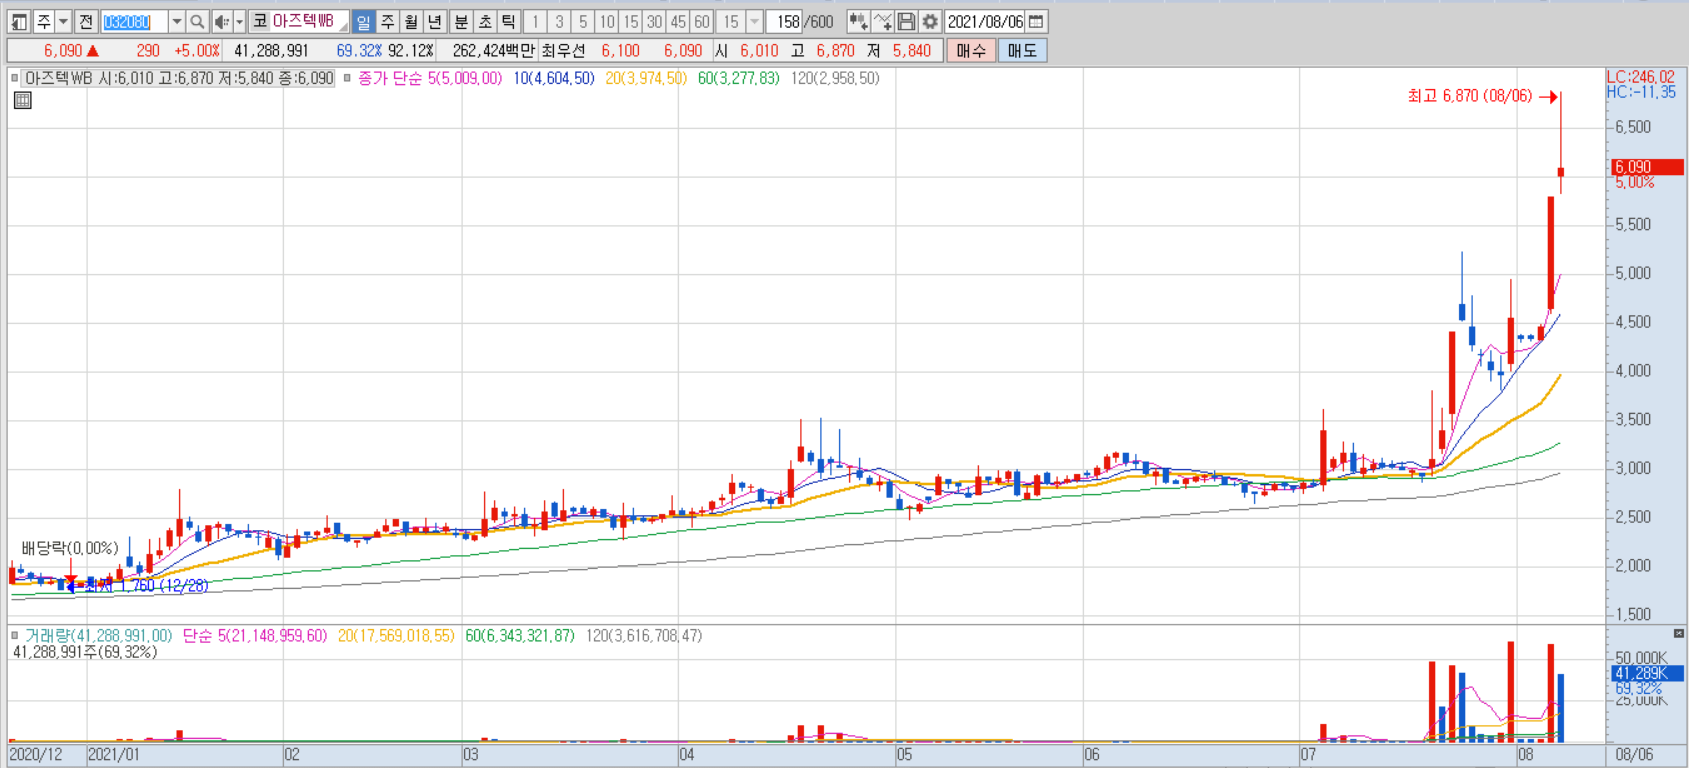Click the 전 button
The width and height of the screenshot is (1689, 768).
[x=86, y=21]
